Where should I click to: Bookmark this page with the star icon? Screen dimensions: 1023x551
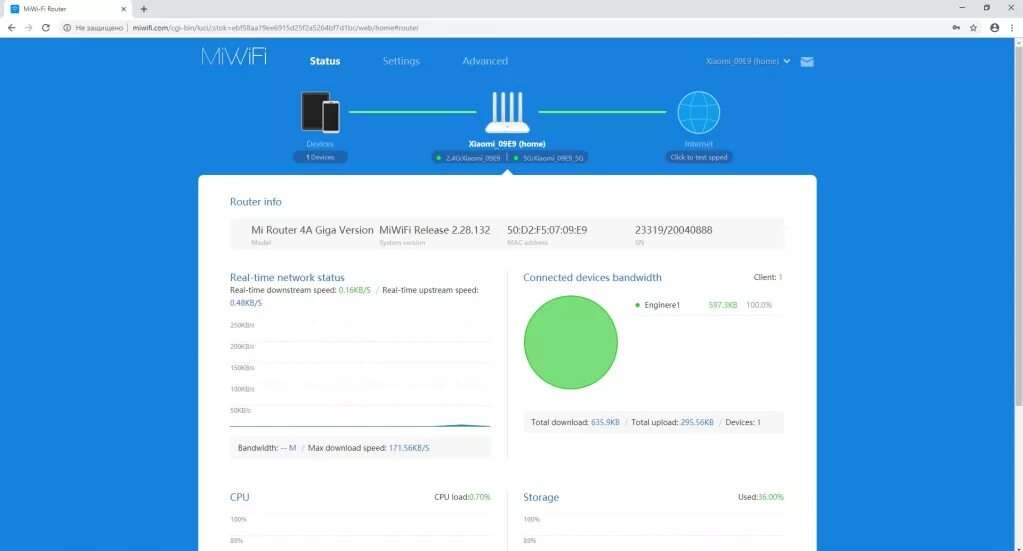point(973,27)
